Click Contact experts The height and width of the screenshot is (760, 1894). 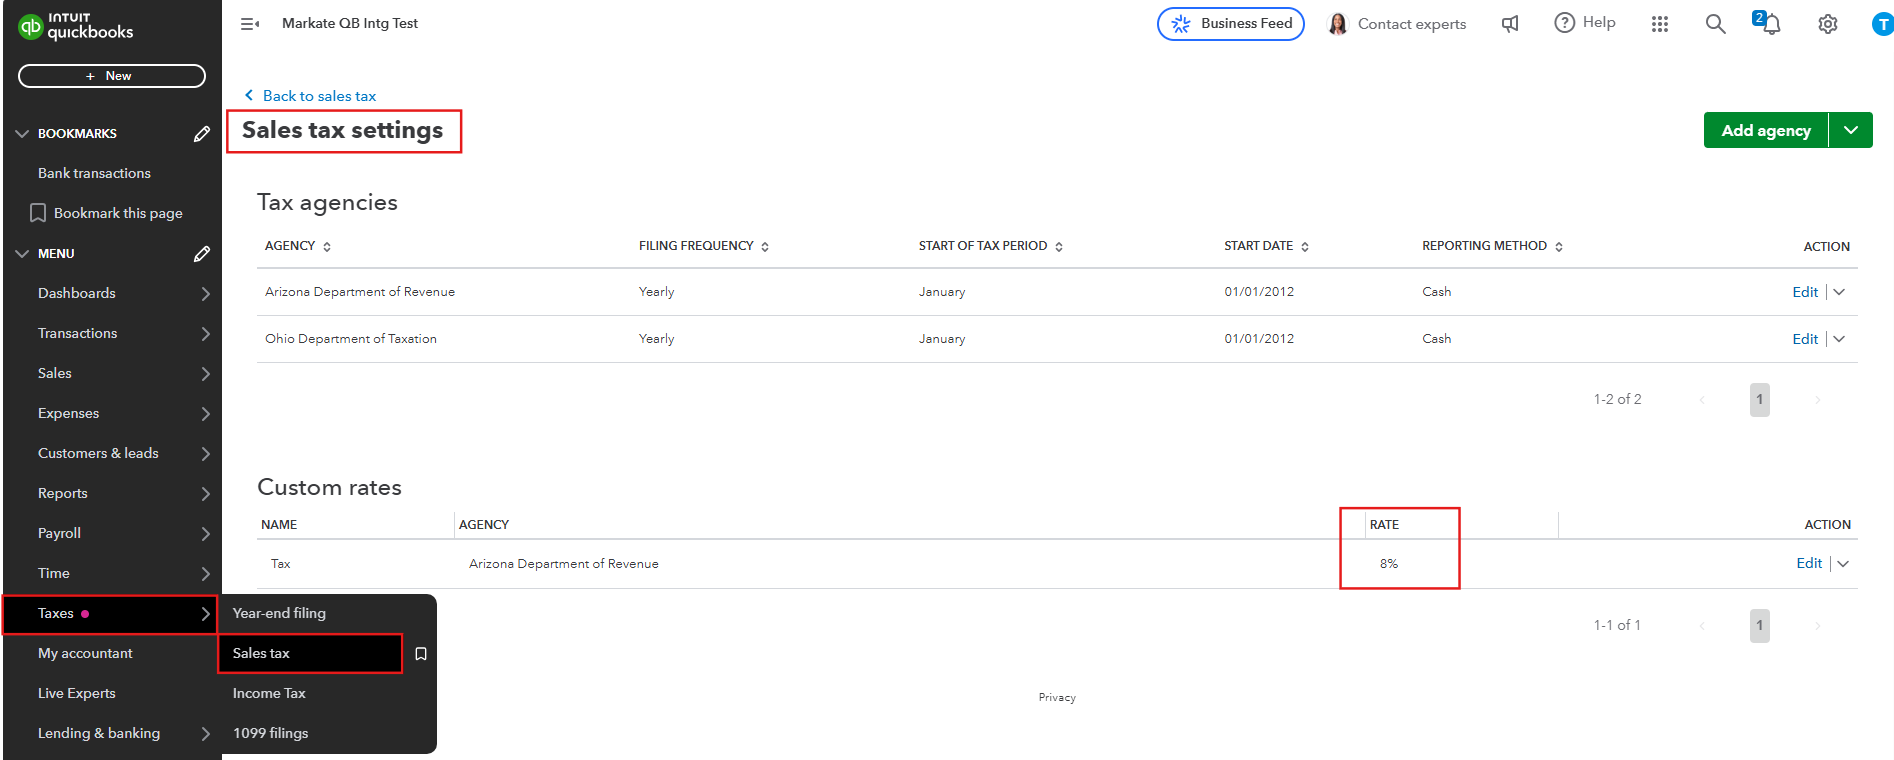(x=1412, y=24)
